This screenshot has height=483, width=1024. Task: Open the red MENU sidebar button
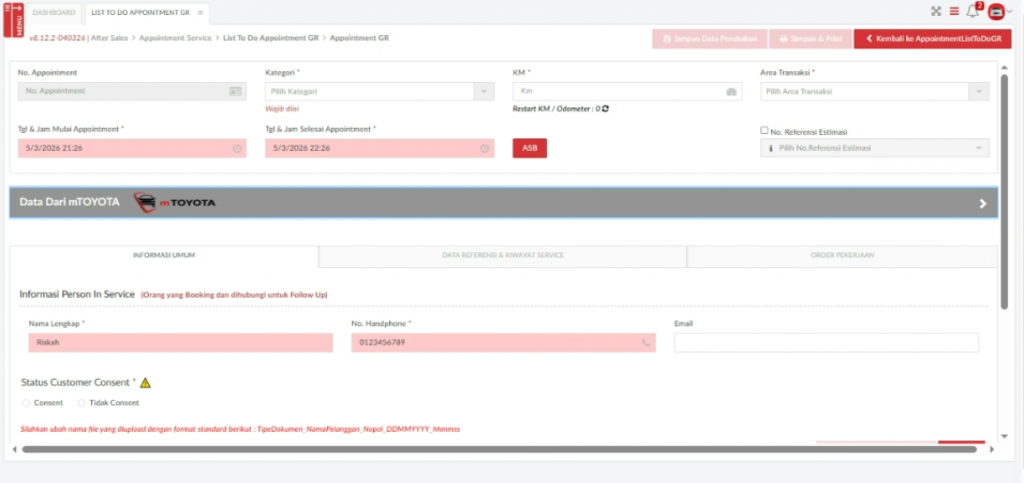(13, 18)
